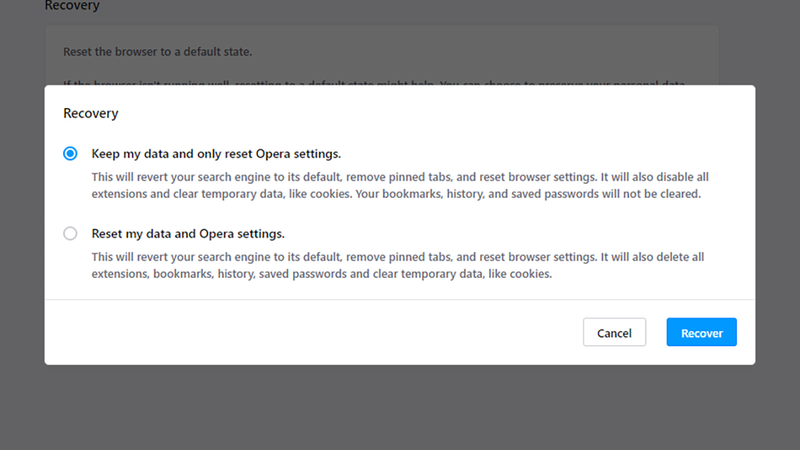
Task: Click 'Reset my data and Opera settings.' label
Action: pos(188,234)
